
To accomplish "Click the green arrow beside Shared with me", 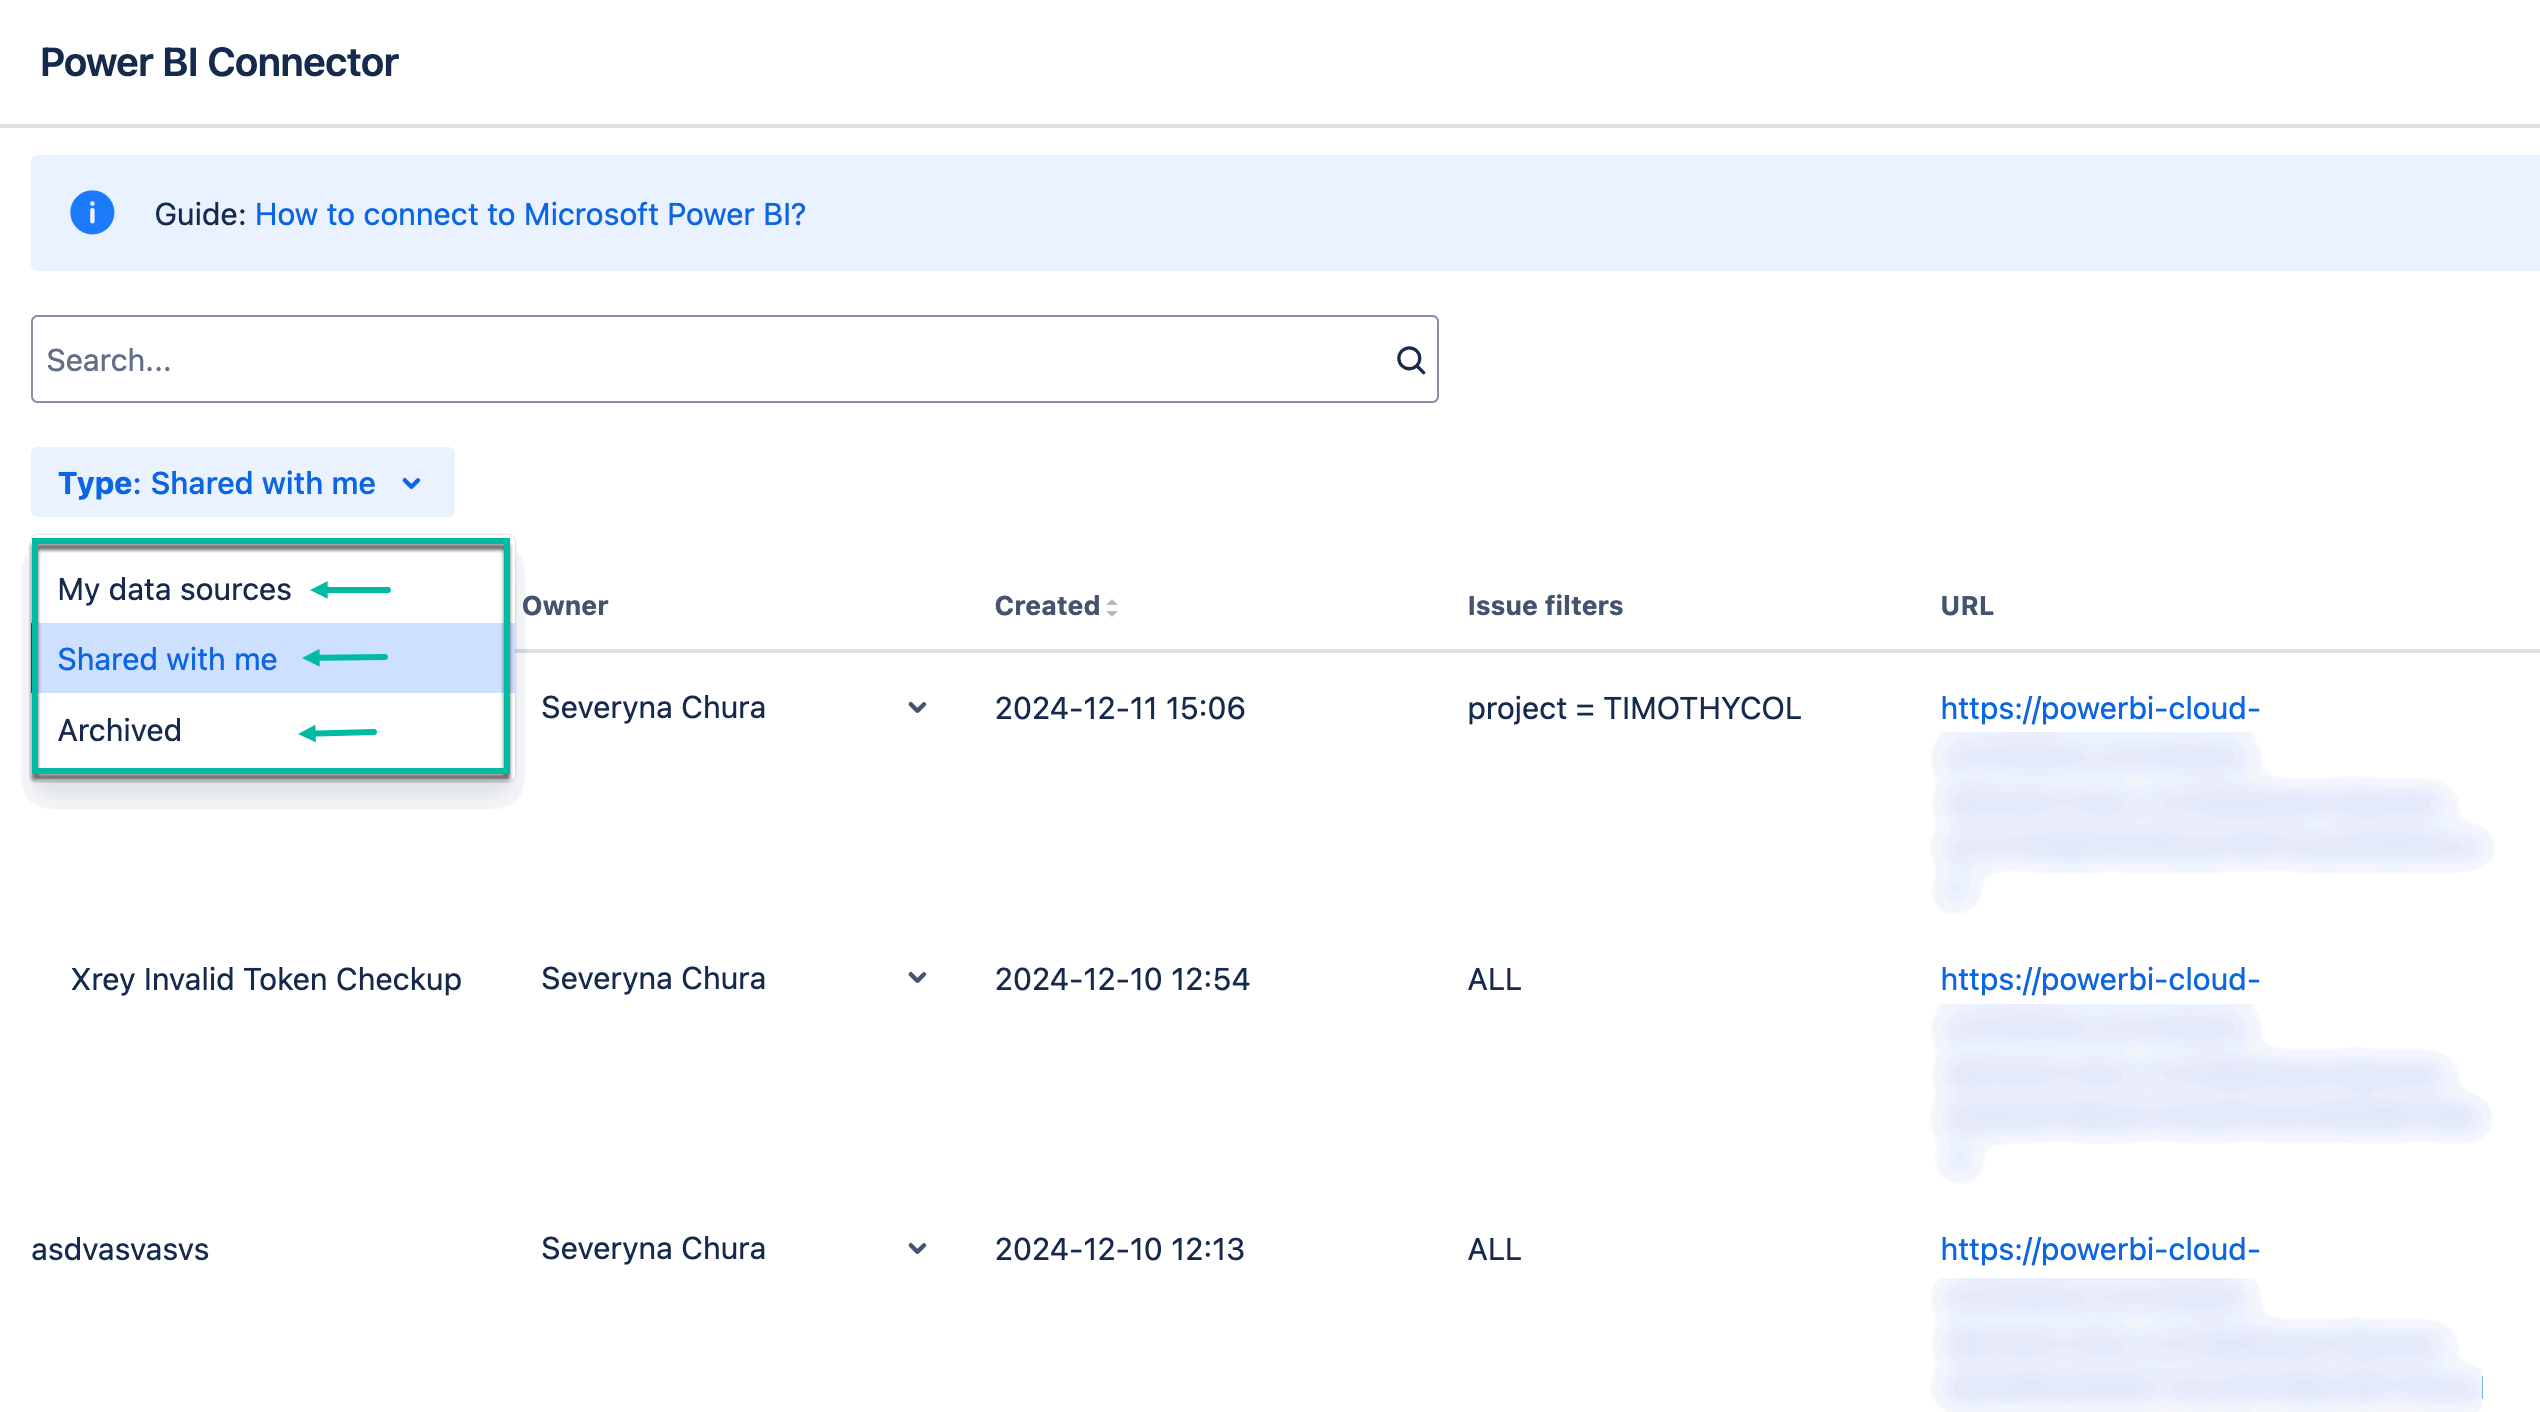I will [346, 657].
